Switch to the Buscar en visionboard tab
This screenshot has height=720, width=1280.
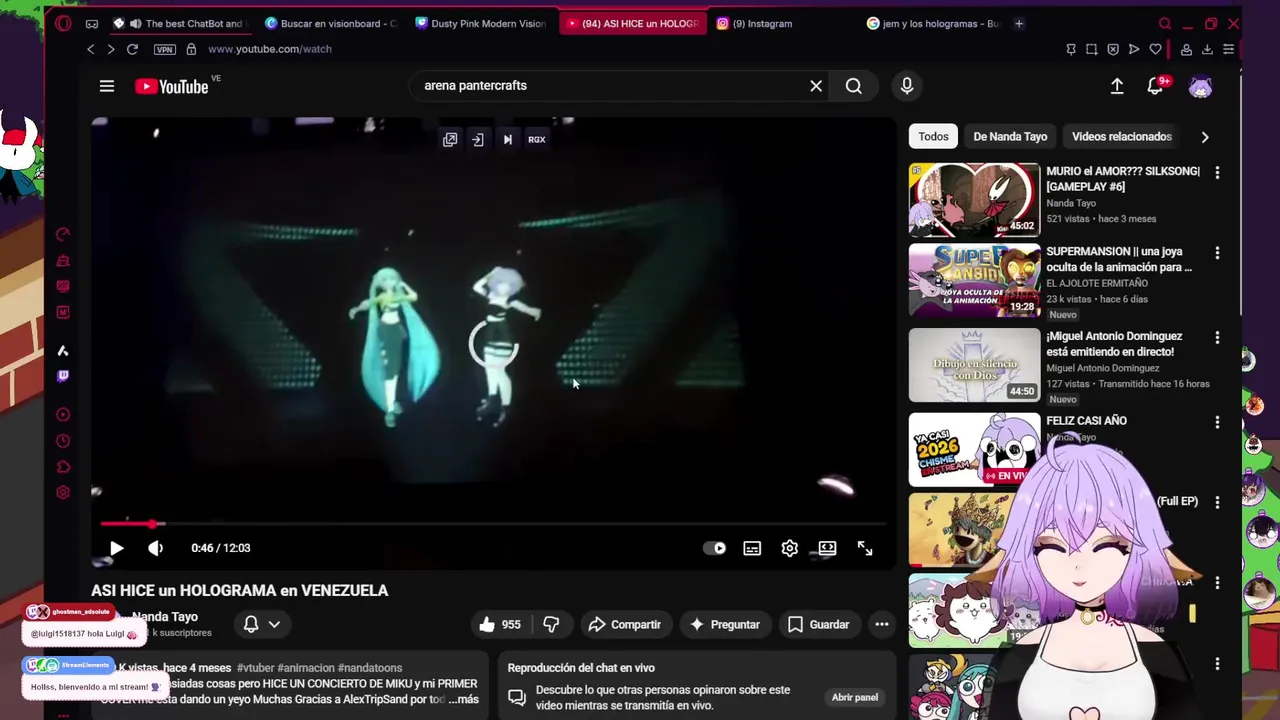tap(331, 24)
